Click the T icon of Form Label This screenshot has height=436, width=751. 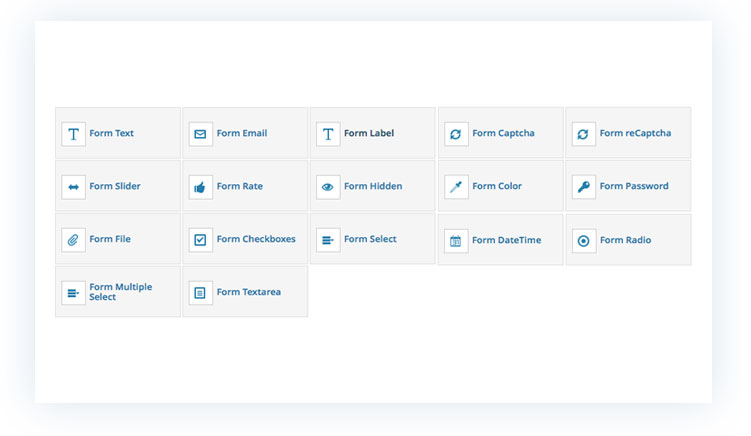click(328, 134)
